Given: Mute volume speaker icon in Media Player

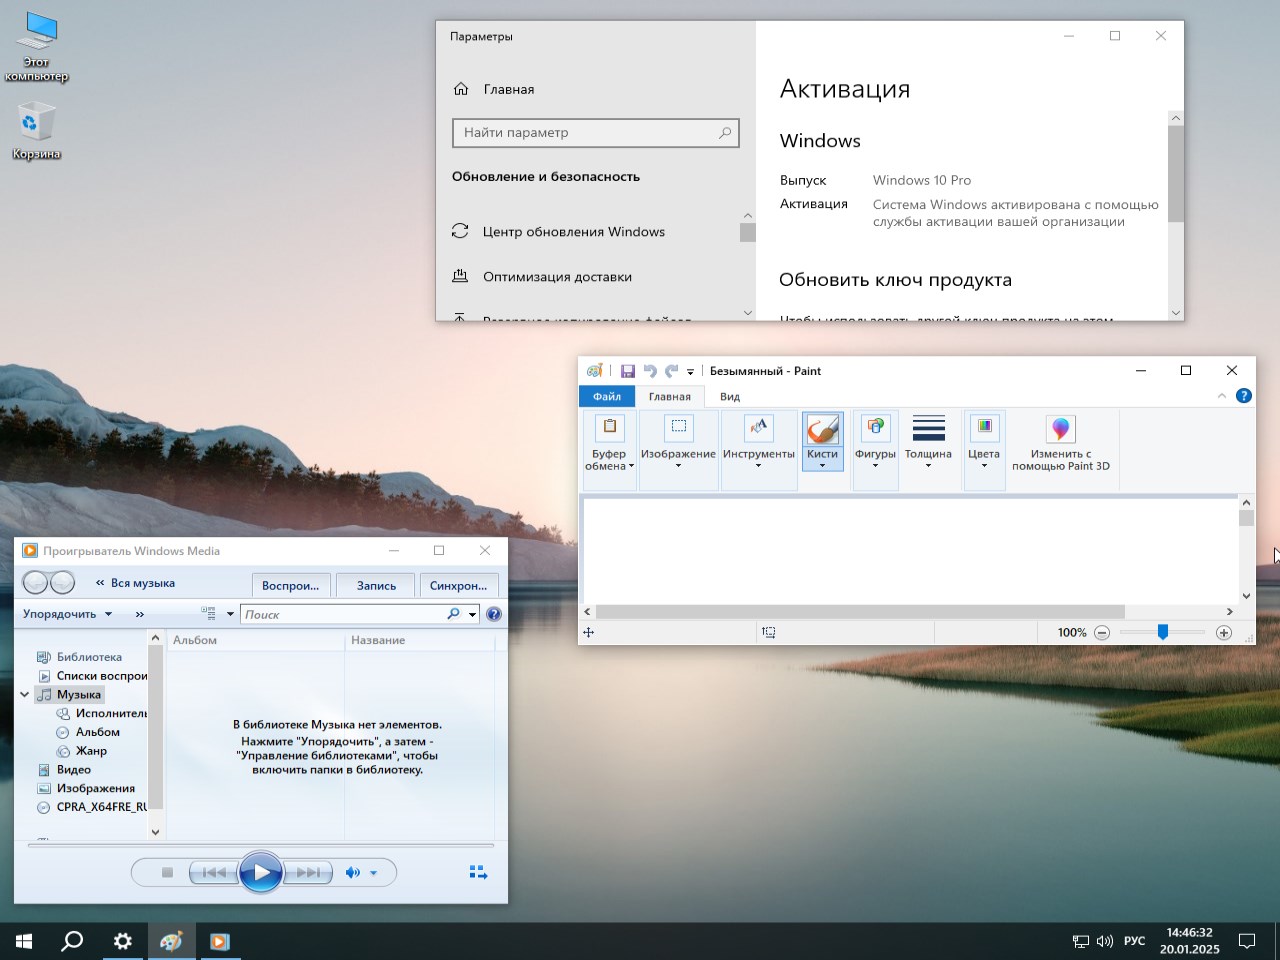Looking at the screenshot, I should (x=352, y=873).
